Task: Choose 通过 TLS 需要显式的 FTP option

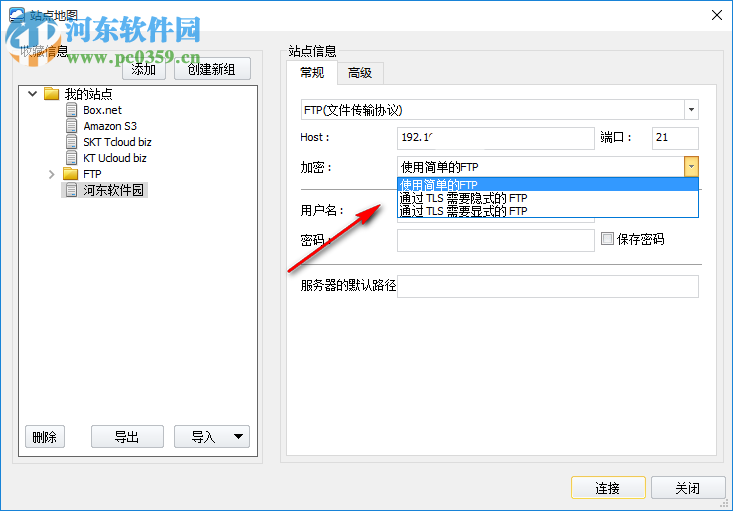Action: point(547,211)
